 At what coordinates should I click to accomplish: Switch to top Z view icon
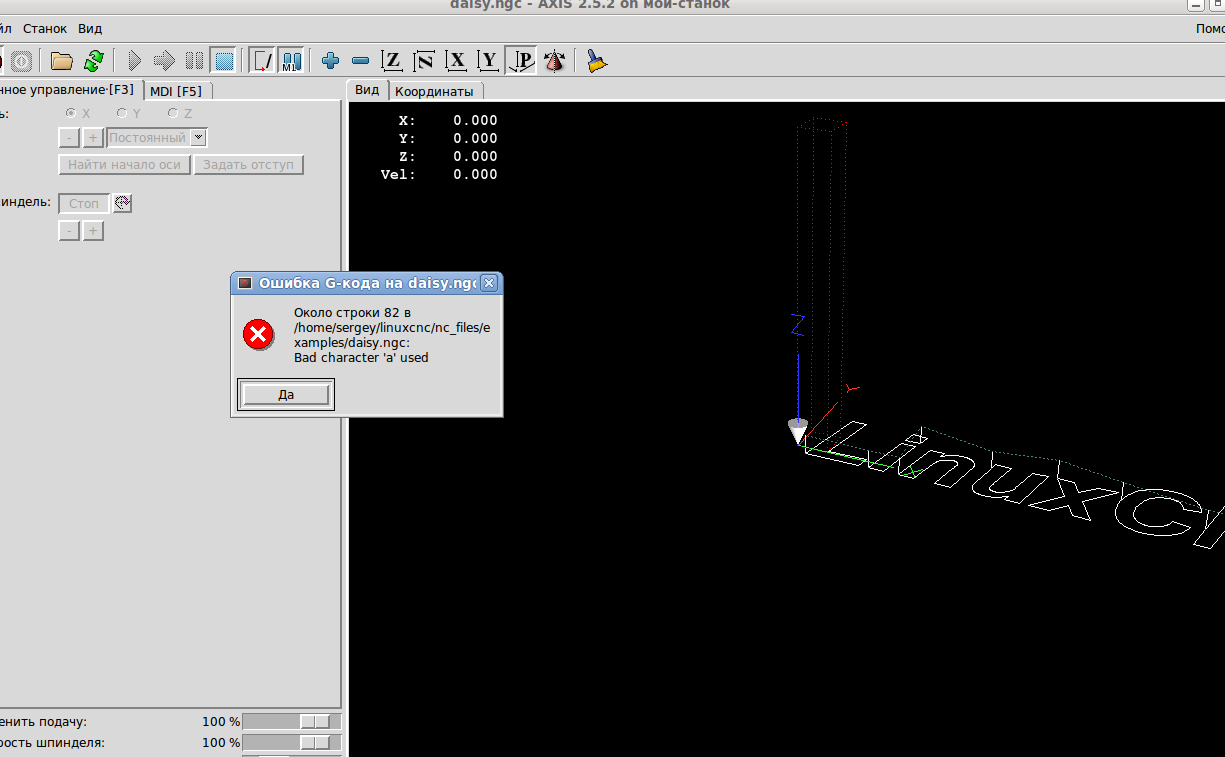click(x=393, y=61)
